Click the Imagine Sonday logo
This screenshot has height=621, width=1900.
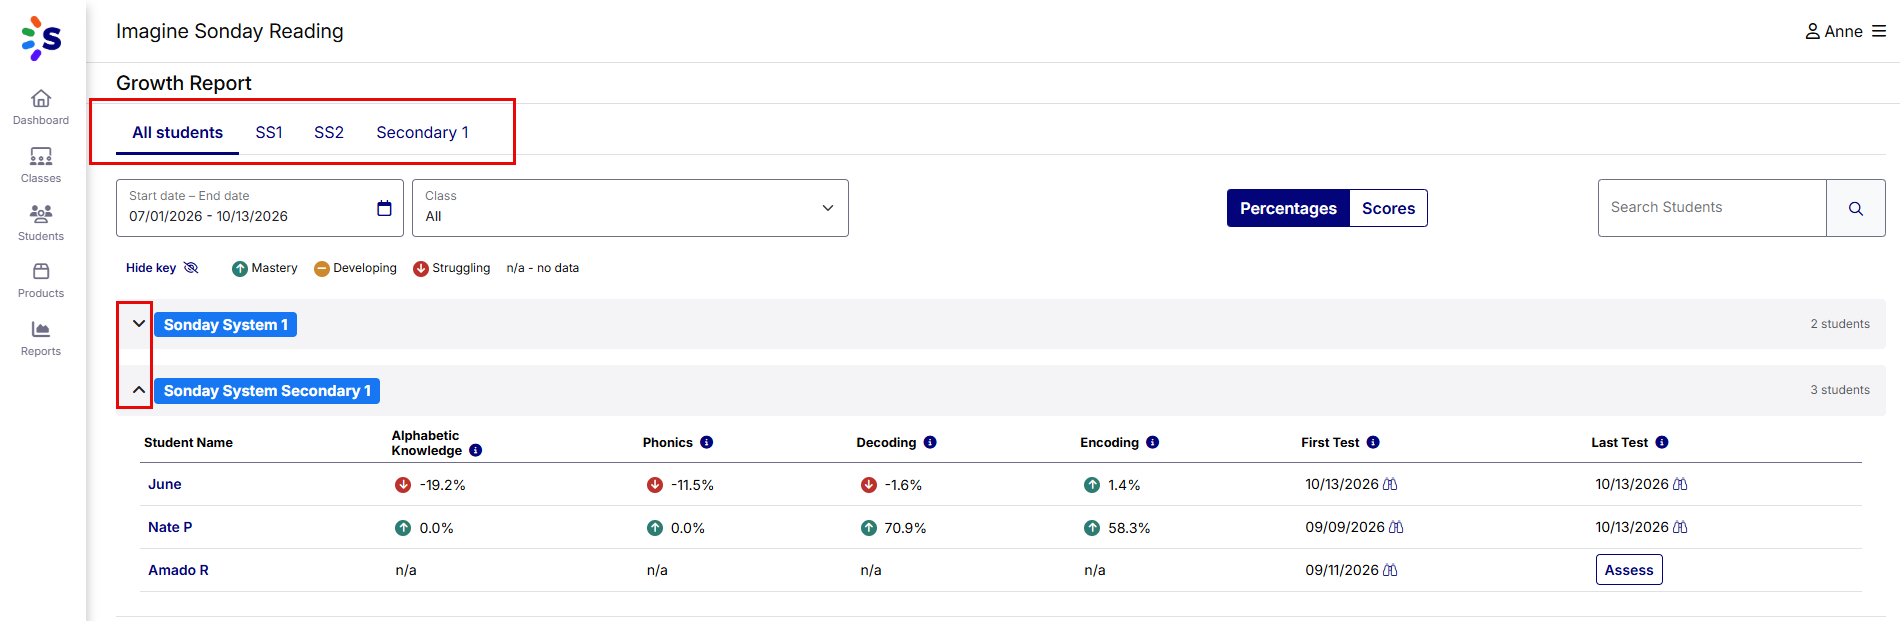(x=41, y=38)
